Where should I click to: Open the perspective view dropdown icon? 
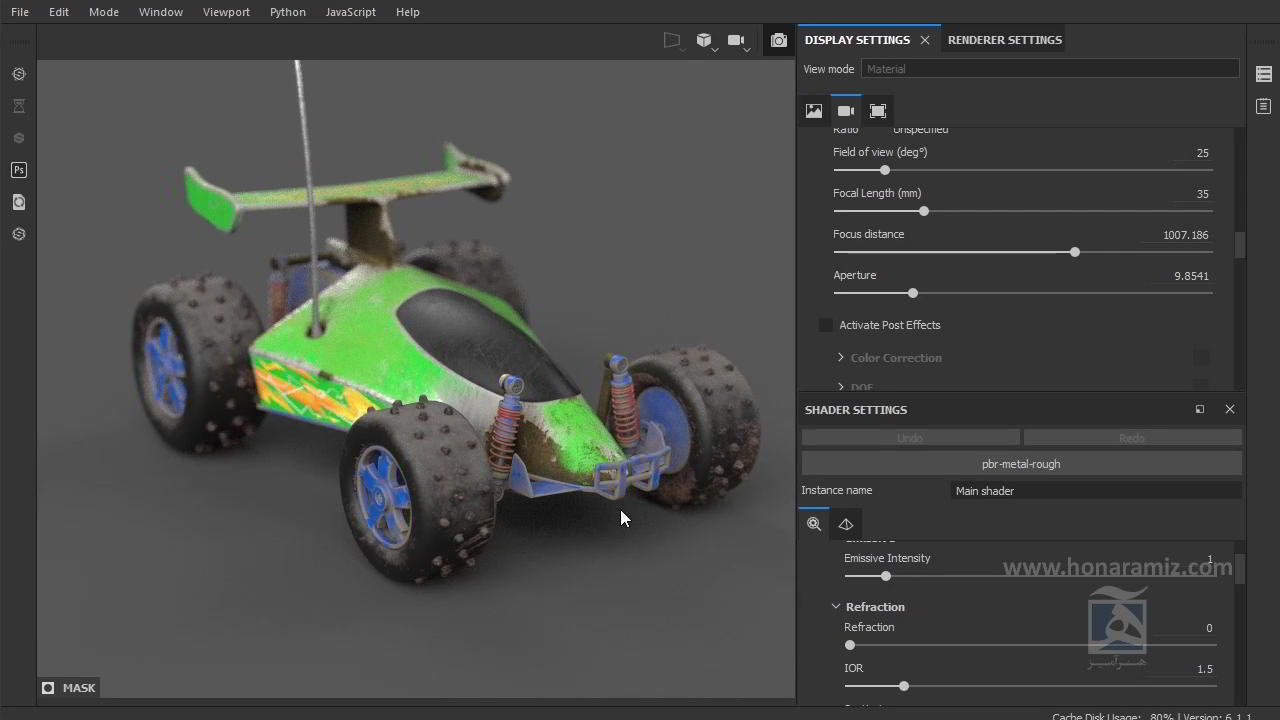(x=673, y=41)
